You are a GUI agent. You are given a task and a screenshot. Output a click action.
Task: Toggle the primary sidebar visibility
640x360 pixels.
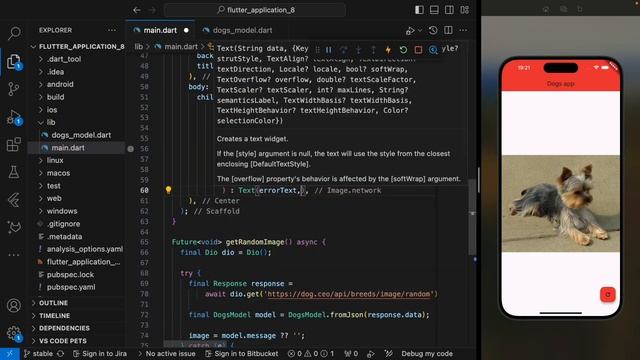tap(419, 10)
